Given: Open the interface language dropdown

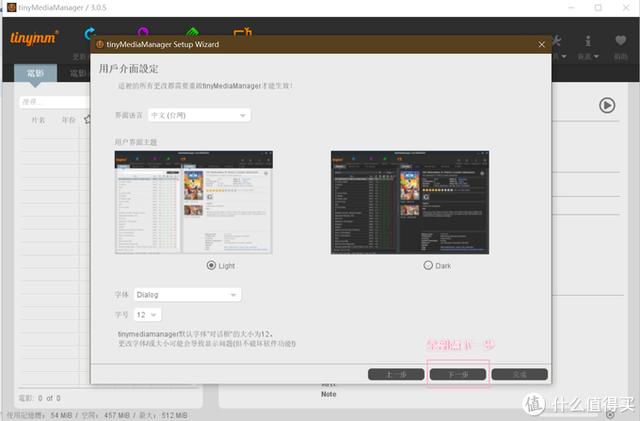Looking at the screenshot, I should tap(199, 115).
